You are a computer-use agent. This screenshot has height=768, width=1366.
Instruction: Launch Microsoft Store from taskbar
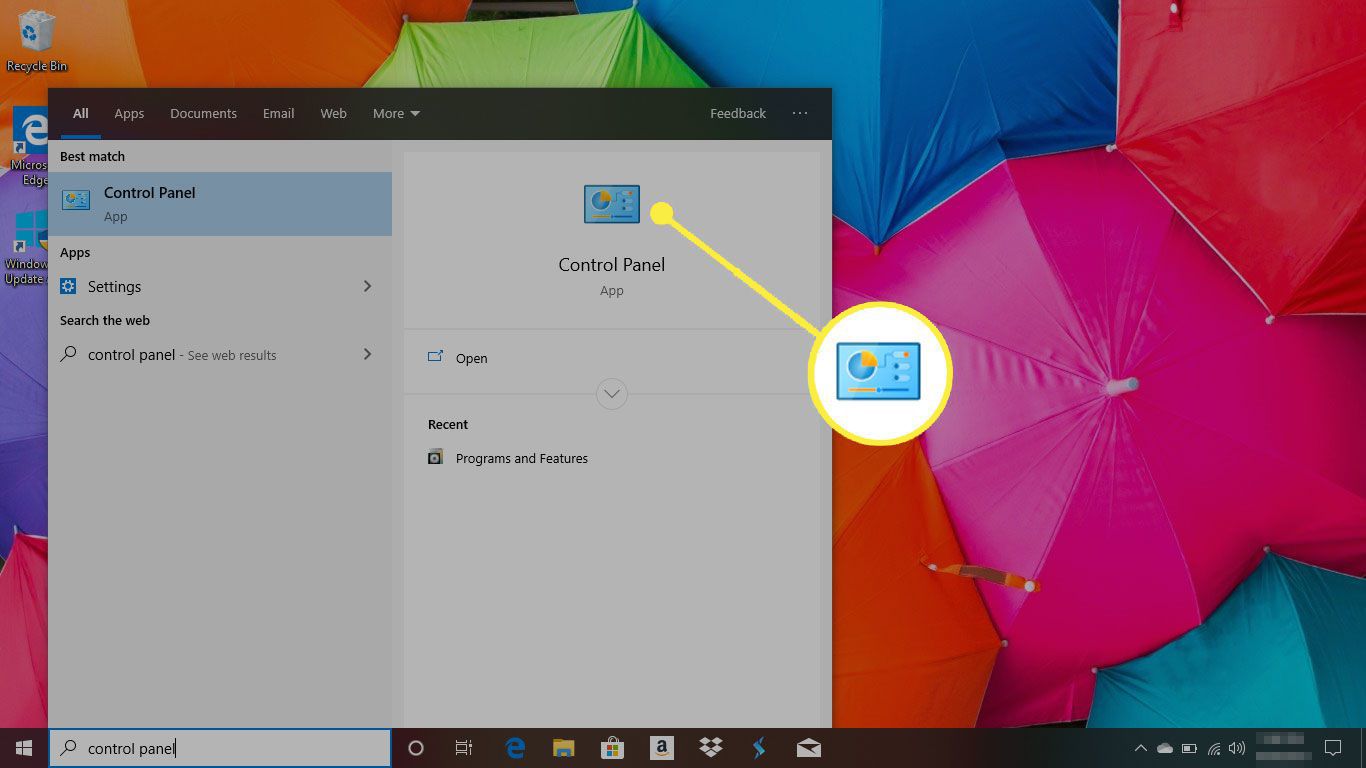pos(612,748)
